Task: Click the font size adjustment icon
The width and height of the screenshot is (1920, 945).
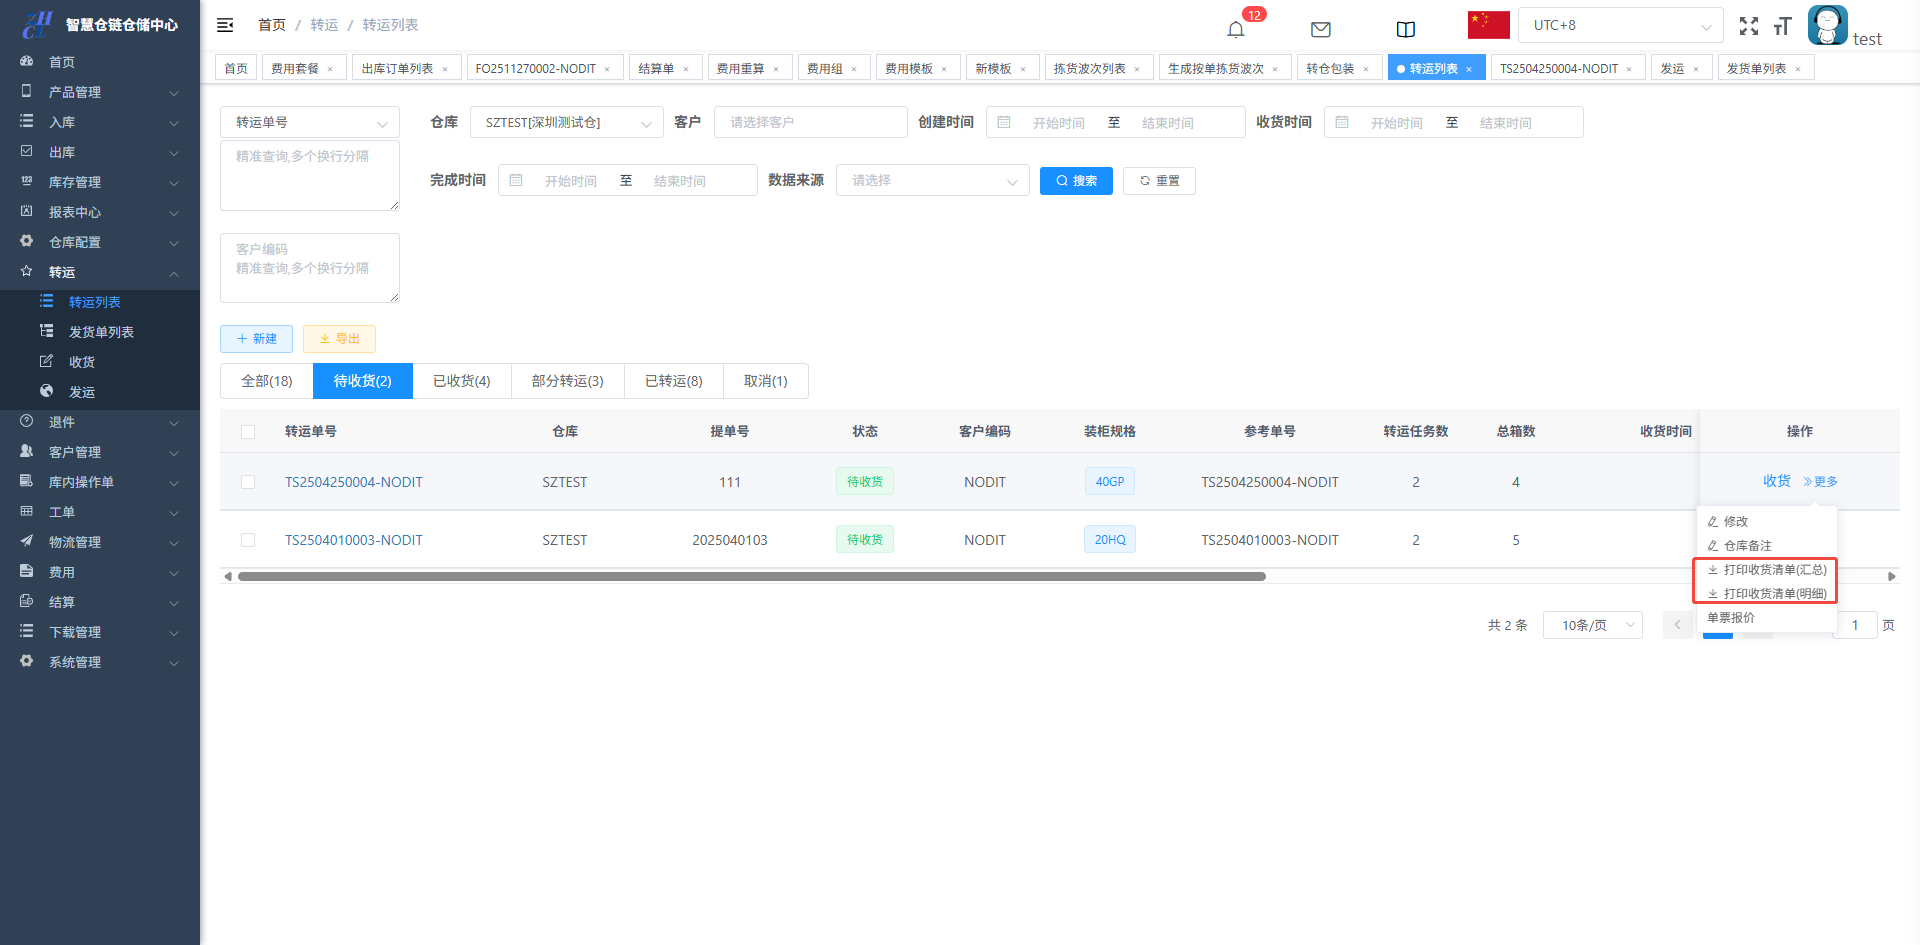Action: coord(1782,26)
